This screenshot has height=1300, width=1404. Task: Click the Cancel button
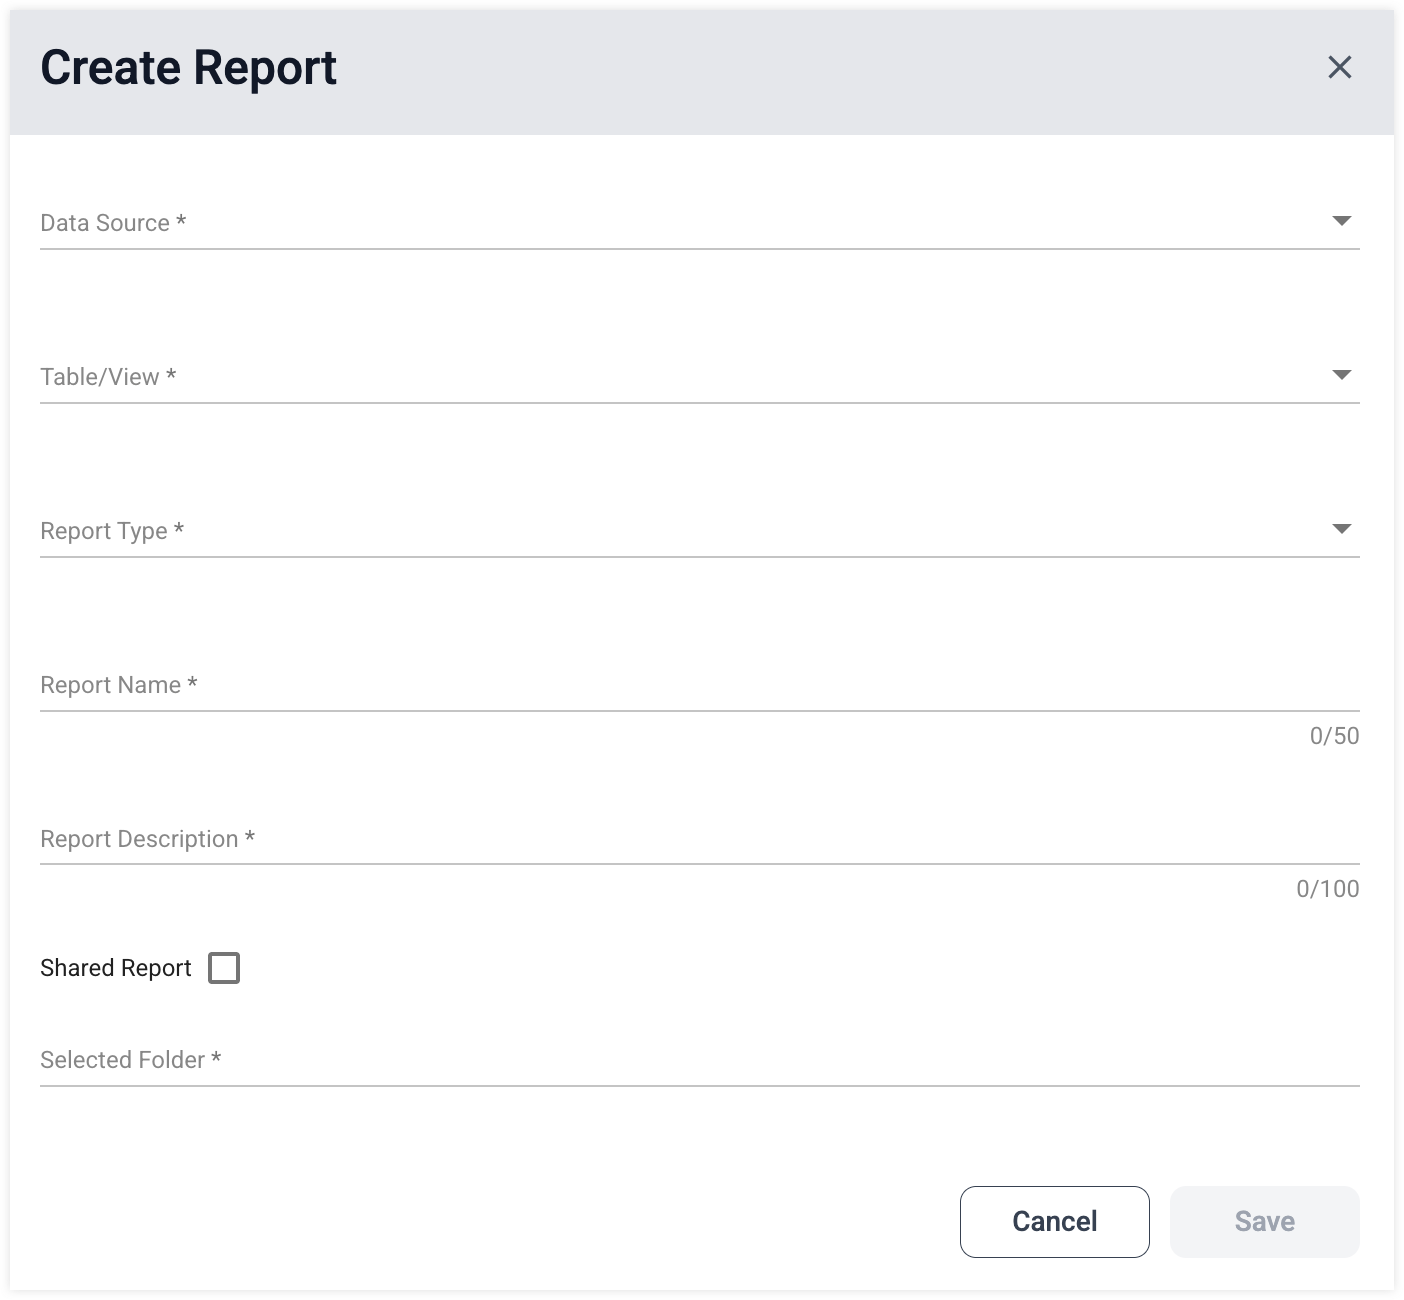pos(1054,1221)
